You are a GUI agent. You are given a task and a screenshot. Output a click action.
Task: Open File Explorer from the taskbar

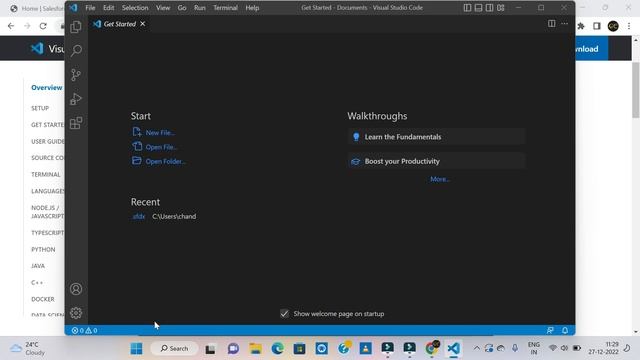[256, 349]
